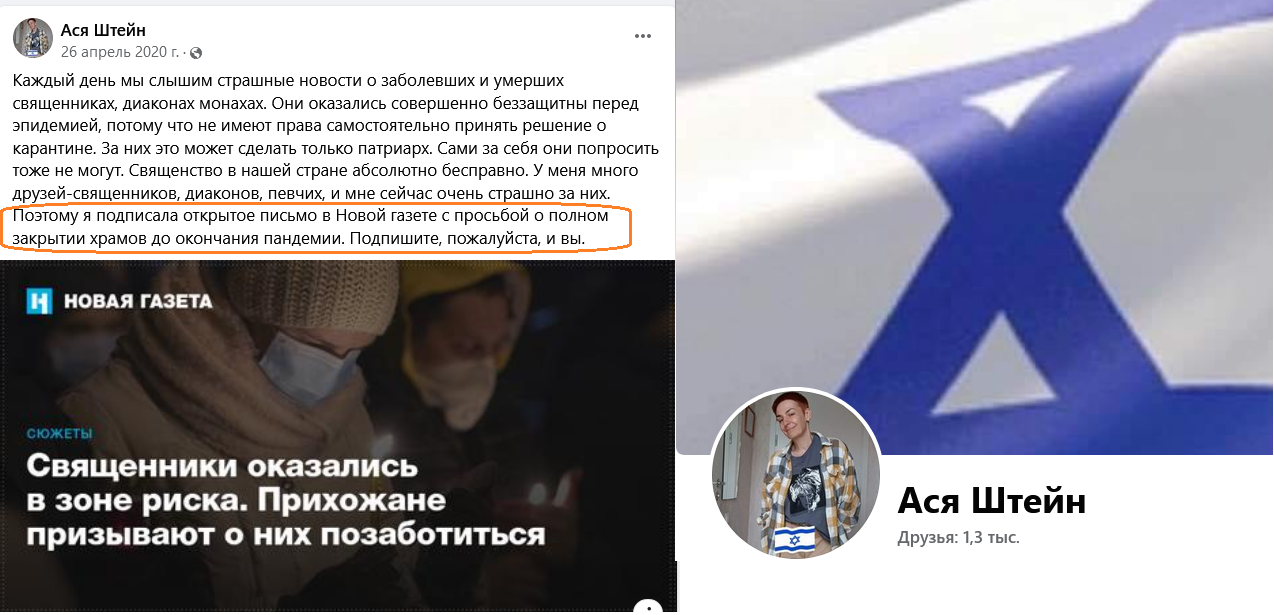This screenshot has width=1274, height=615.
Task: Click the large profile name Ася Штейн
Action: (x=991, y=499)
